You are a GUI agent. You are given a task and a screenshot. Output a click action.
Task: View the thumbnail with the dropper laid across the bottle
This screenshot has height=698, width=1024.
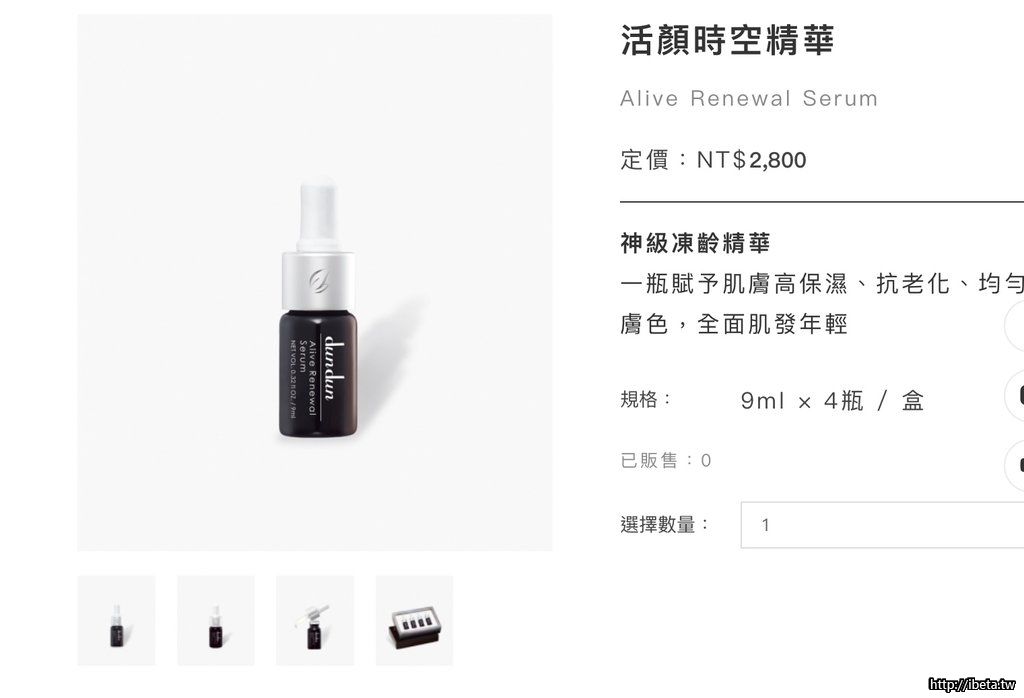[x=315, y=620]
